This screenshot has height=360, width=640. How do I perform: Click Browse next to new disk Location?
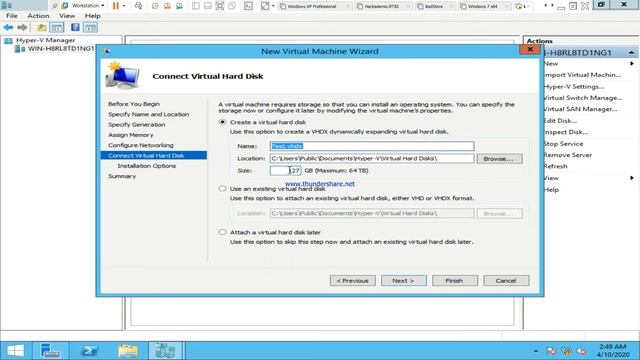499,158
